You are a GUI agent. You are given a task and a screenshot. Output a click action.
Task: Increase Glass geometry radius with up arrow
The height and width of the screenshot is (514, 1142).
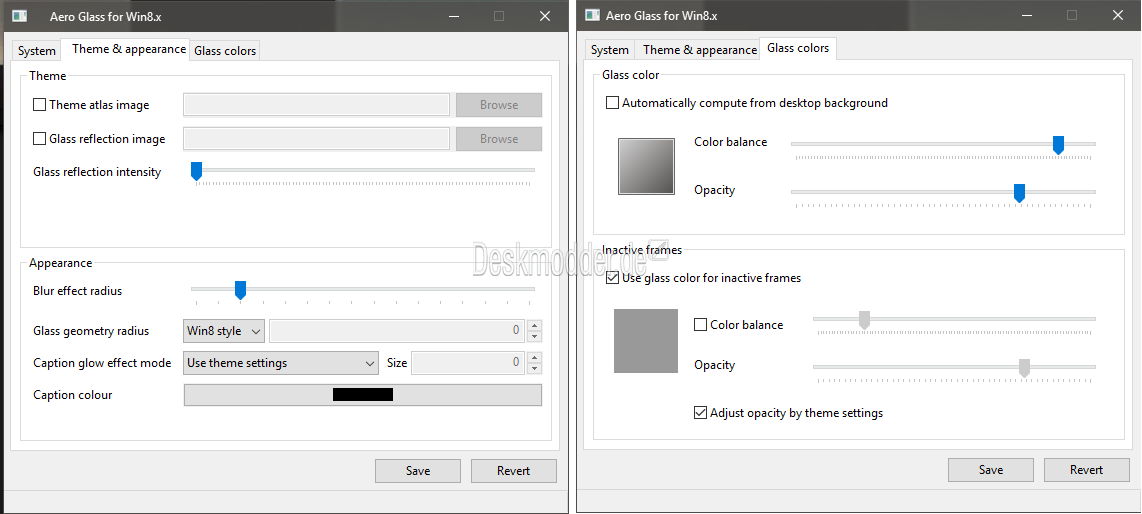(535, 325)
